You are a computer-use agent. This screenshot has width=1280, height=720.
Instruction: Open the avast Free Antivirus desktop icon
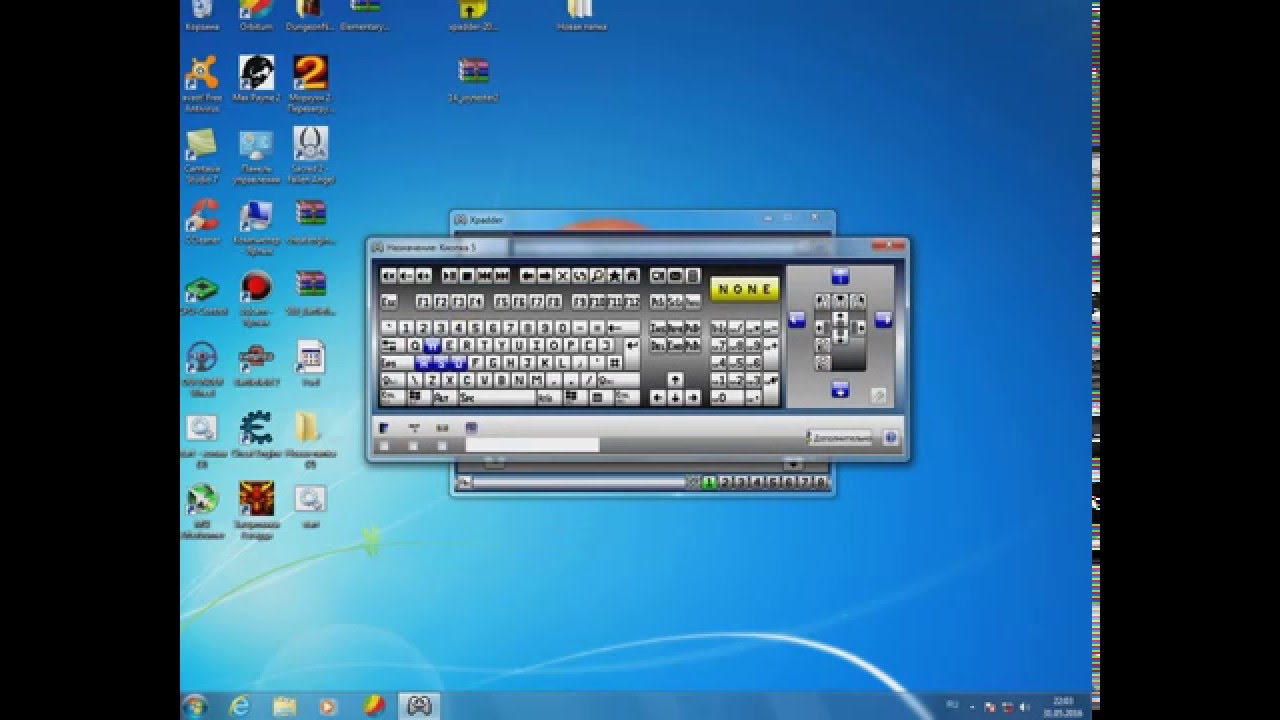click(202, 82)
